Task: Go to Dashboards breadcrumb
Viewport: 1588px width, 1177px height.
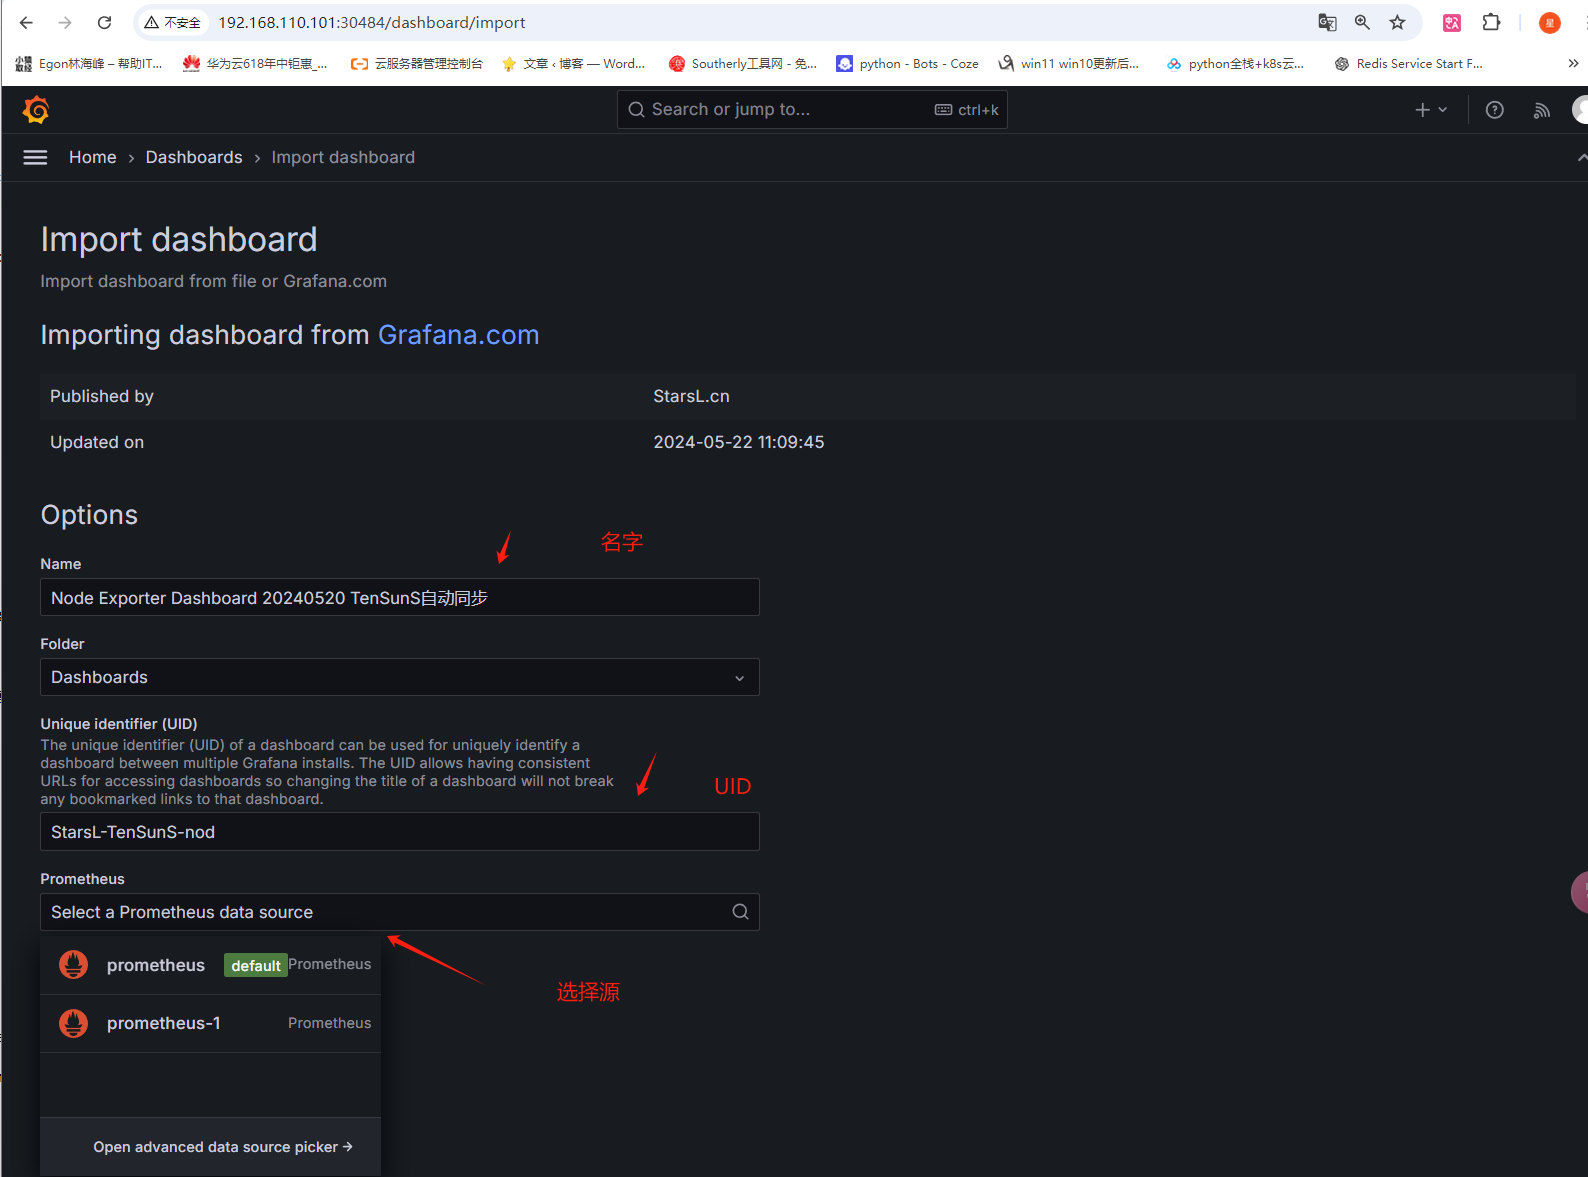Action: [x=194, y=157]
